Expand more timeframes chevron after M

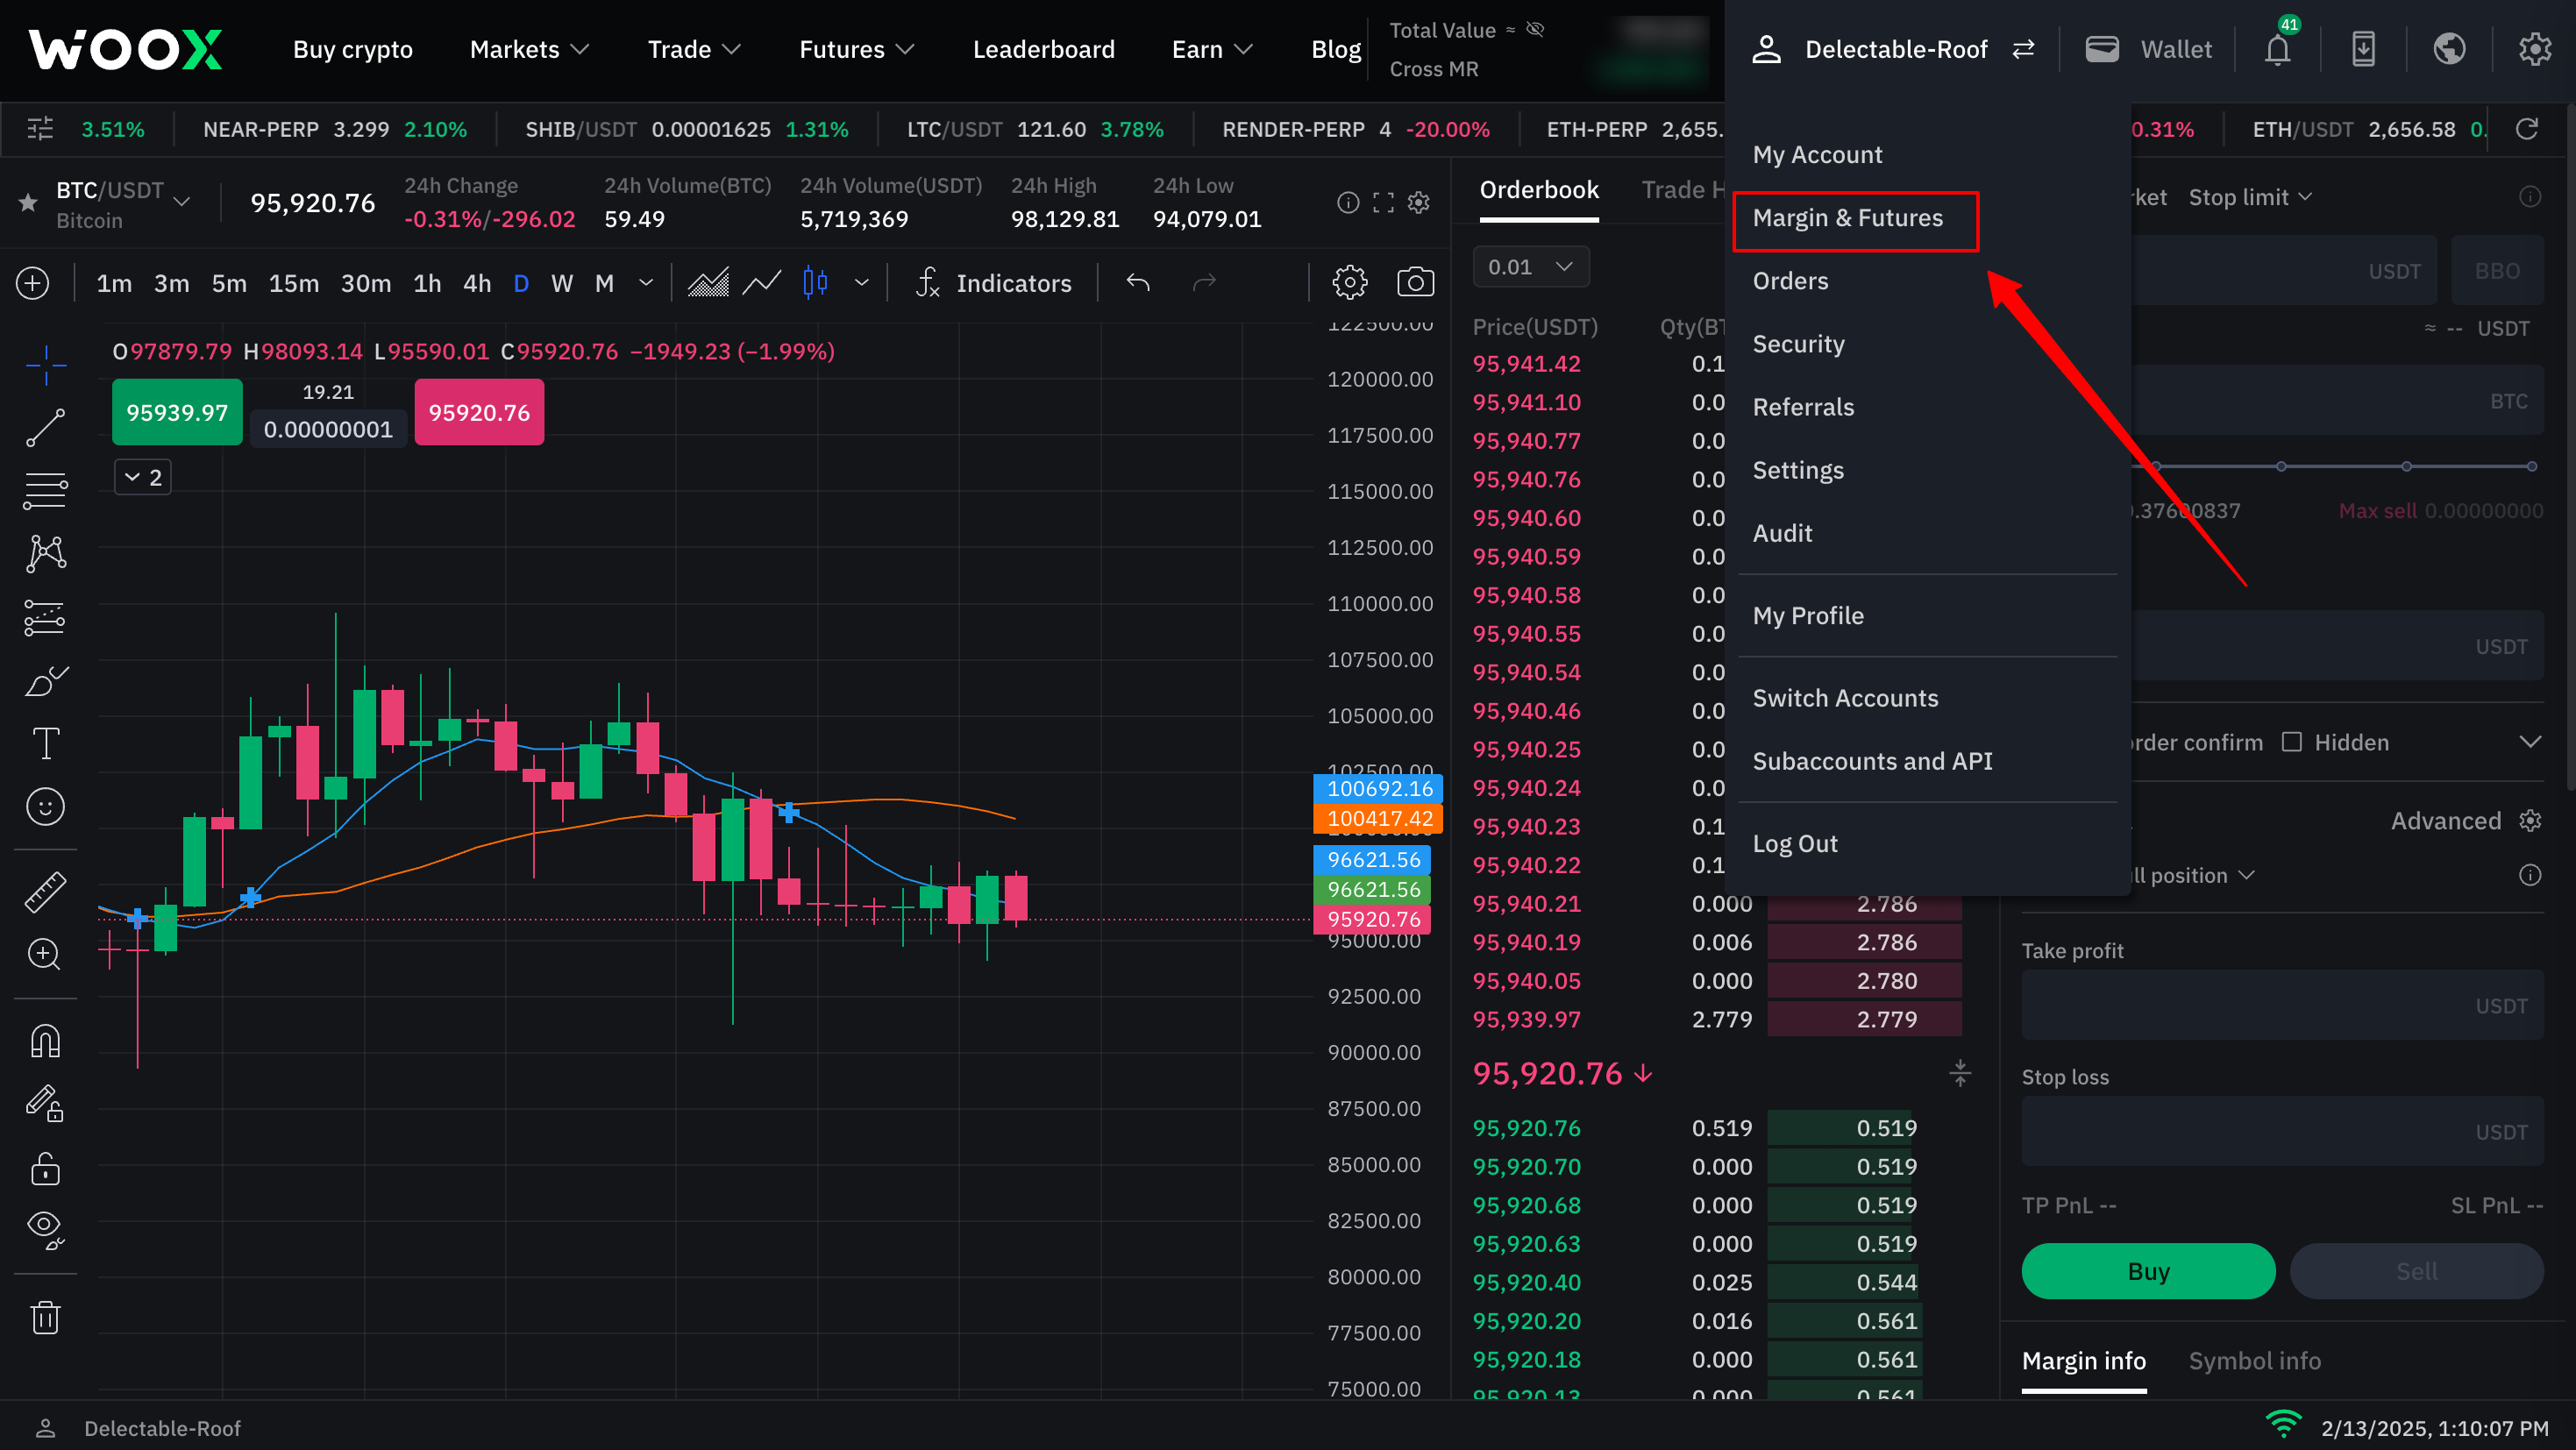tap(646, 283)
